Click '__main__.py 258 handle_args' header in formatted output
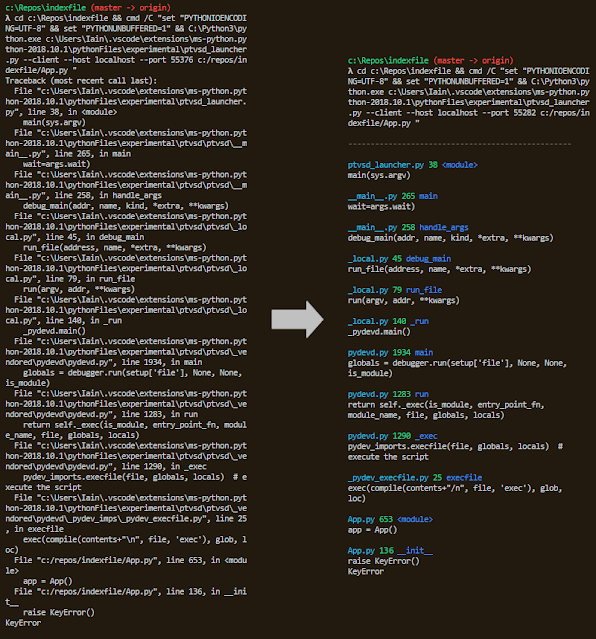The image size is (596, 639). 408,227
